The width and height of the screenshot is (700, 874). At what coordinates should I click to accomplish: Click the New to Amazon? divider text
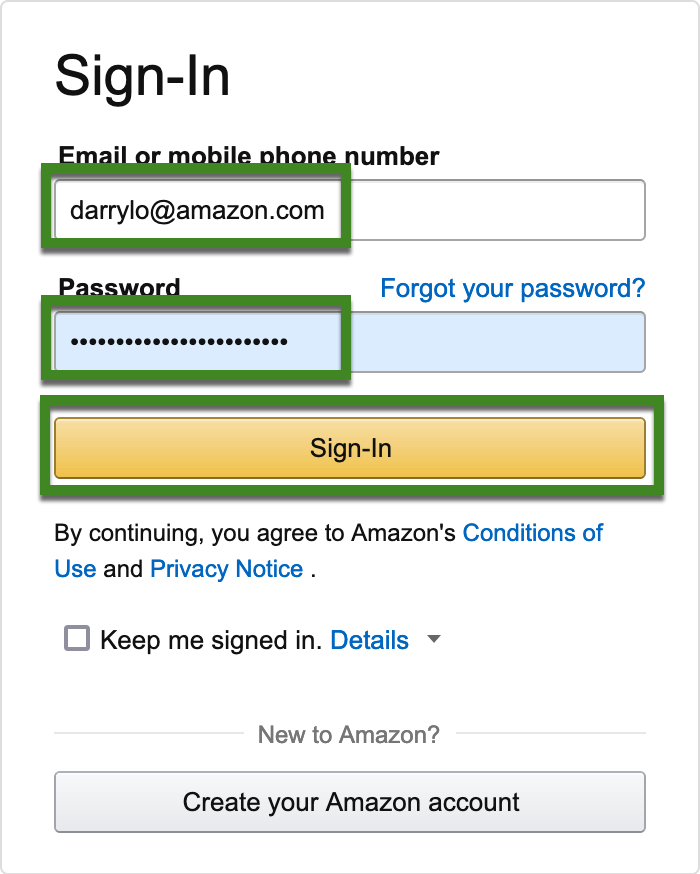coord(349,735)
